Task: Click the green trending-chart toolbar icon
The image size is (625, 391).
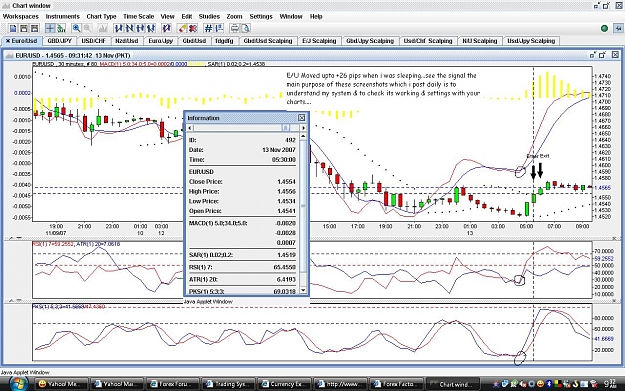Action: 61,28
